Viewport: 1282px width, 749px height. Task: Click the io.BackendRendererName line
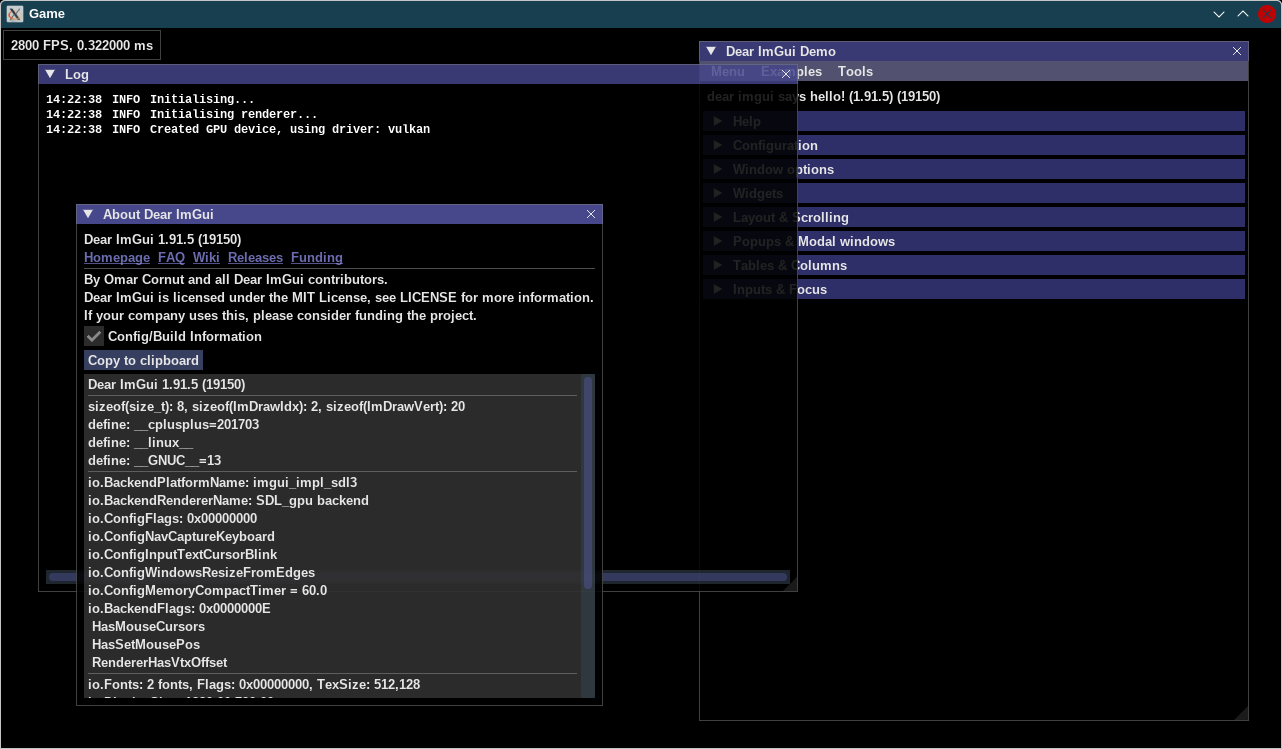[228, 500]
